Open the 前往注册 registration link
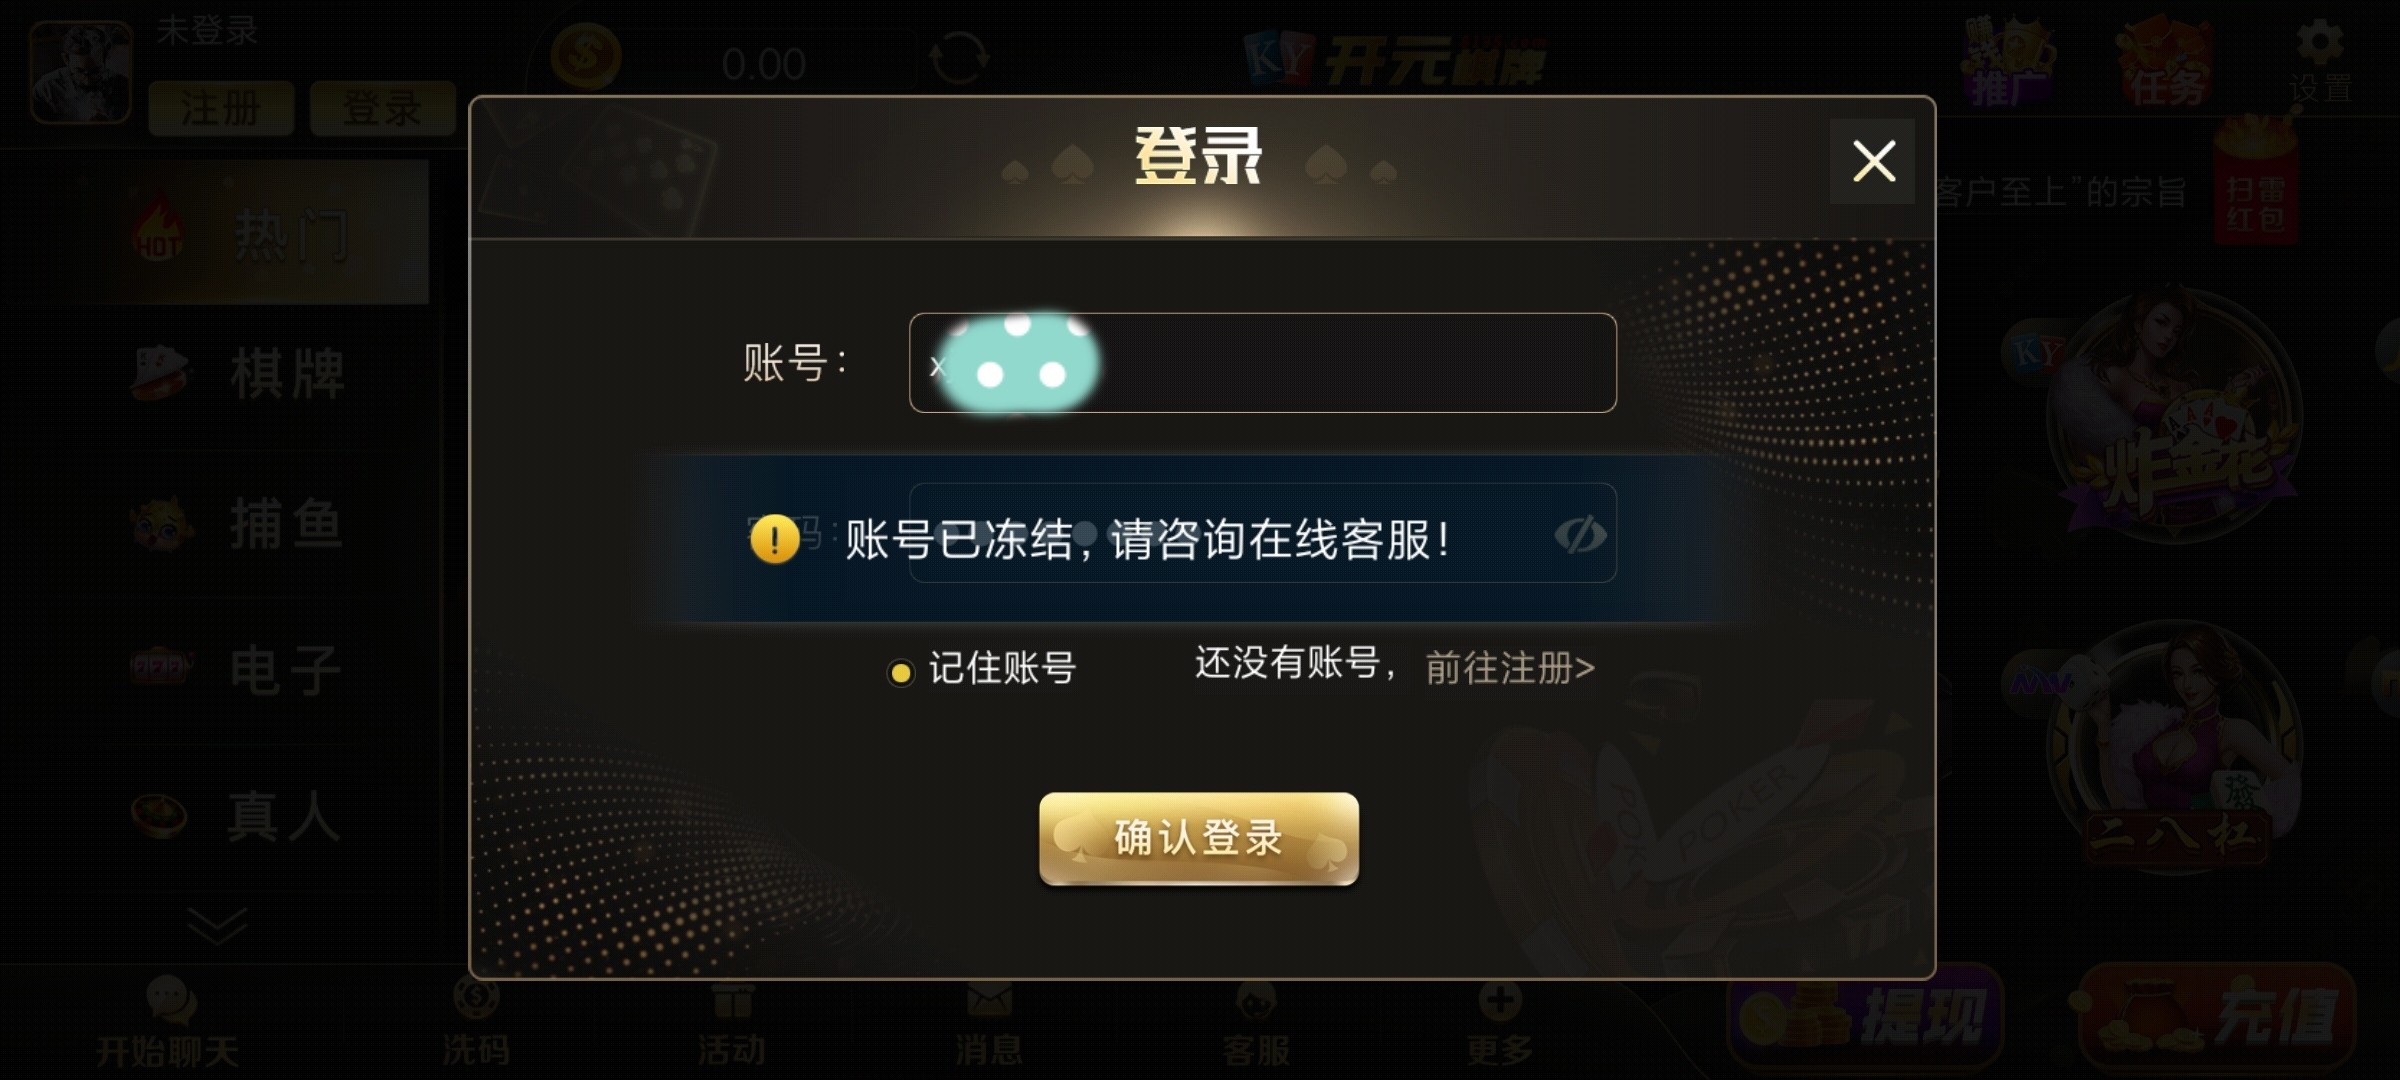The width and height of the screenshot is (2400, 1080). 1509,668
